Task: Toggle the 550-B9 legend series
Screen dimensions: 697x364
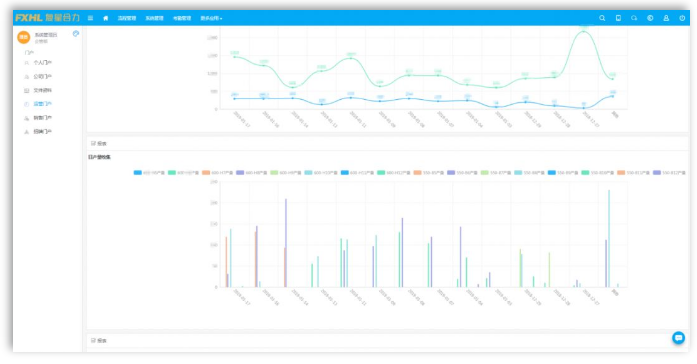Action: pyautogui.click(x=563, y=172)
